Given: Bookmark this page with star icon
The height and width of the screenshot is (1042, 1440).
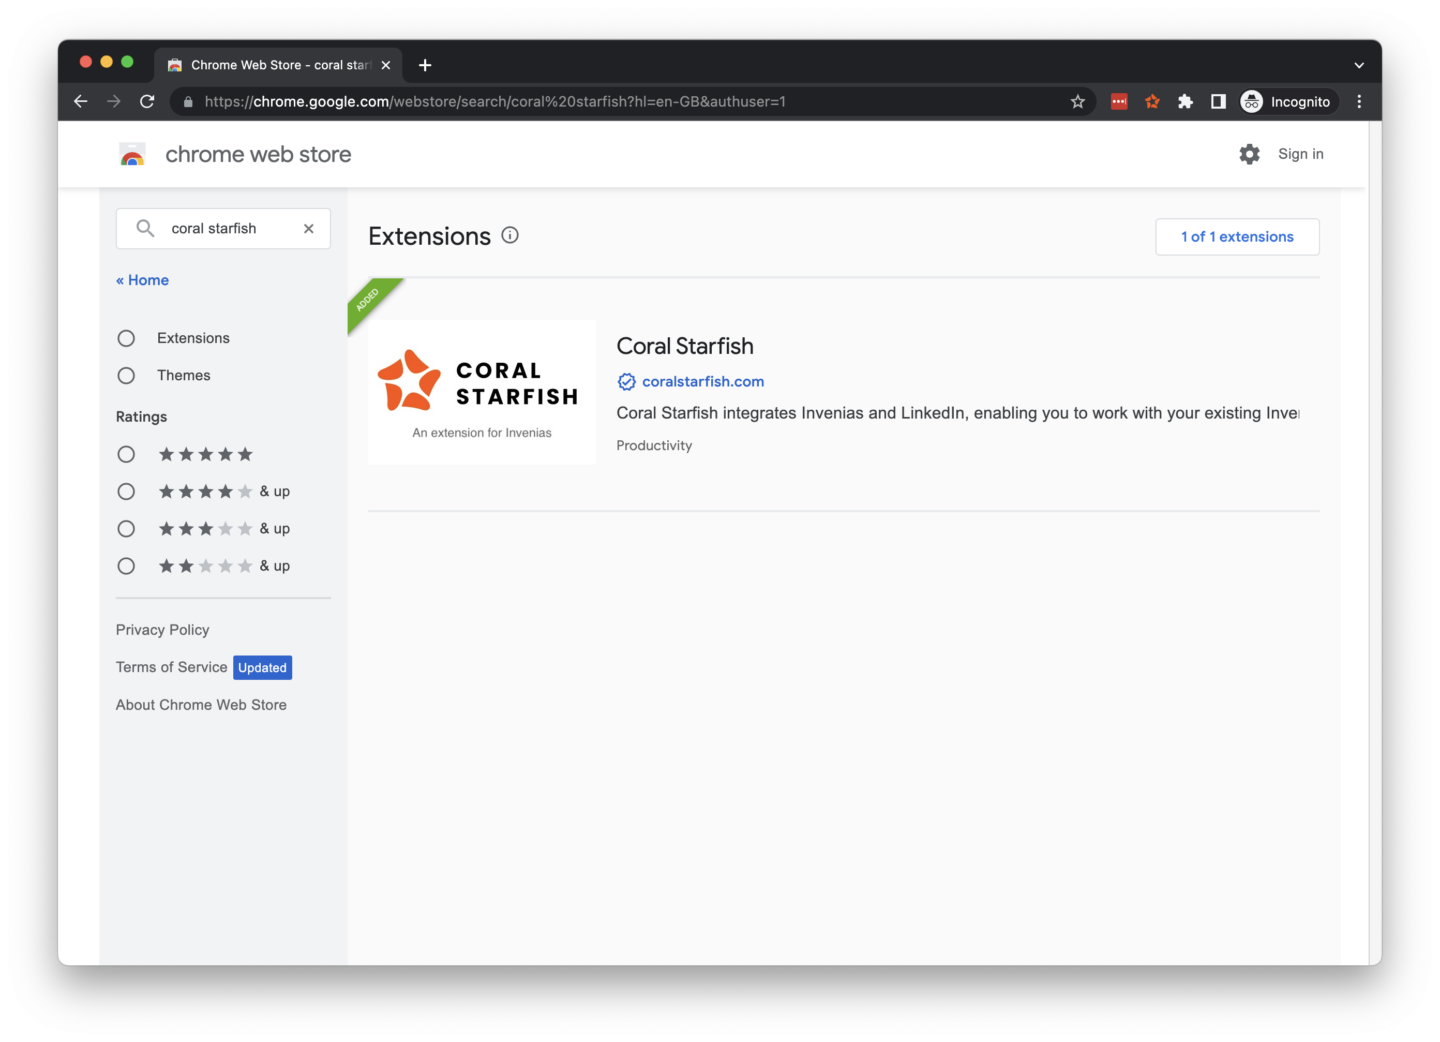Looking at the screenshot, I should (1077, 101).
